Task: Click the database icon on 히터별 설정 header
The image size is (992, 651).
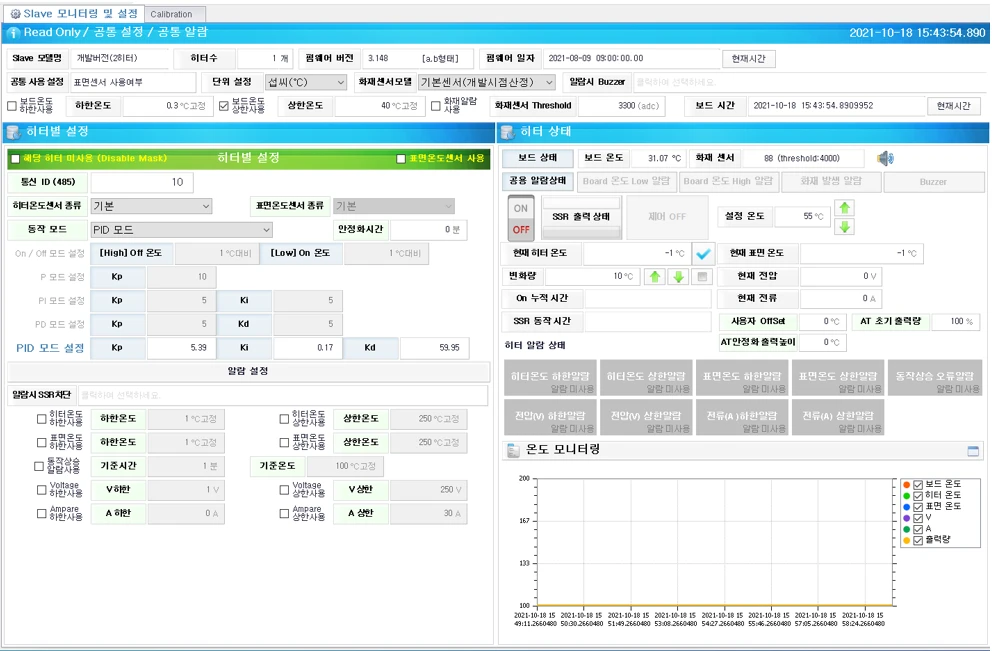Action: point(13,132)
